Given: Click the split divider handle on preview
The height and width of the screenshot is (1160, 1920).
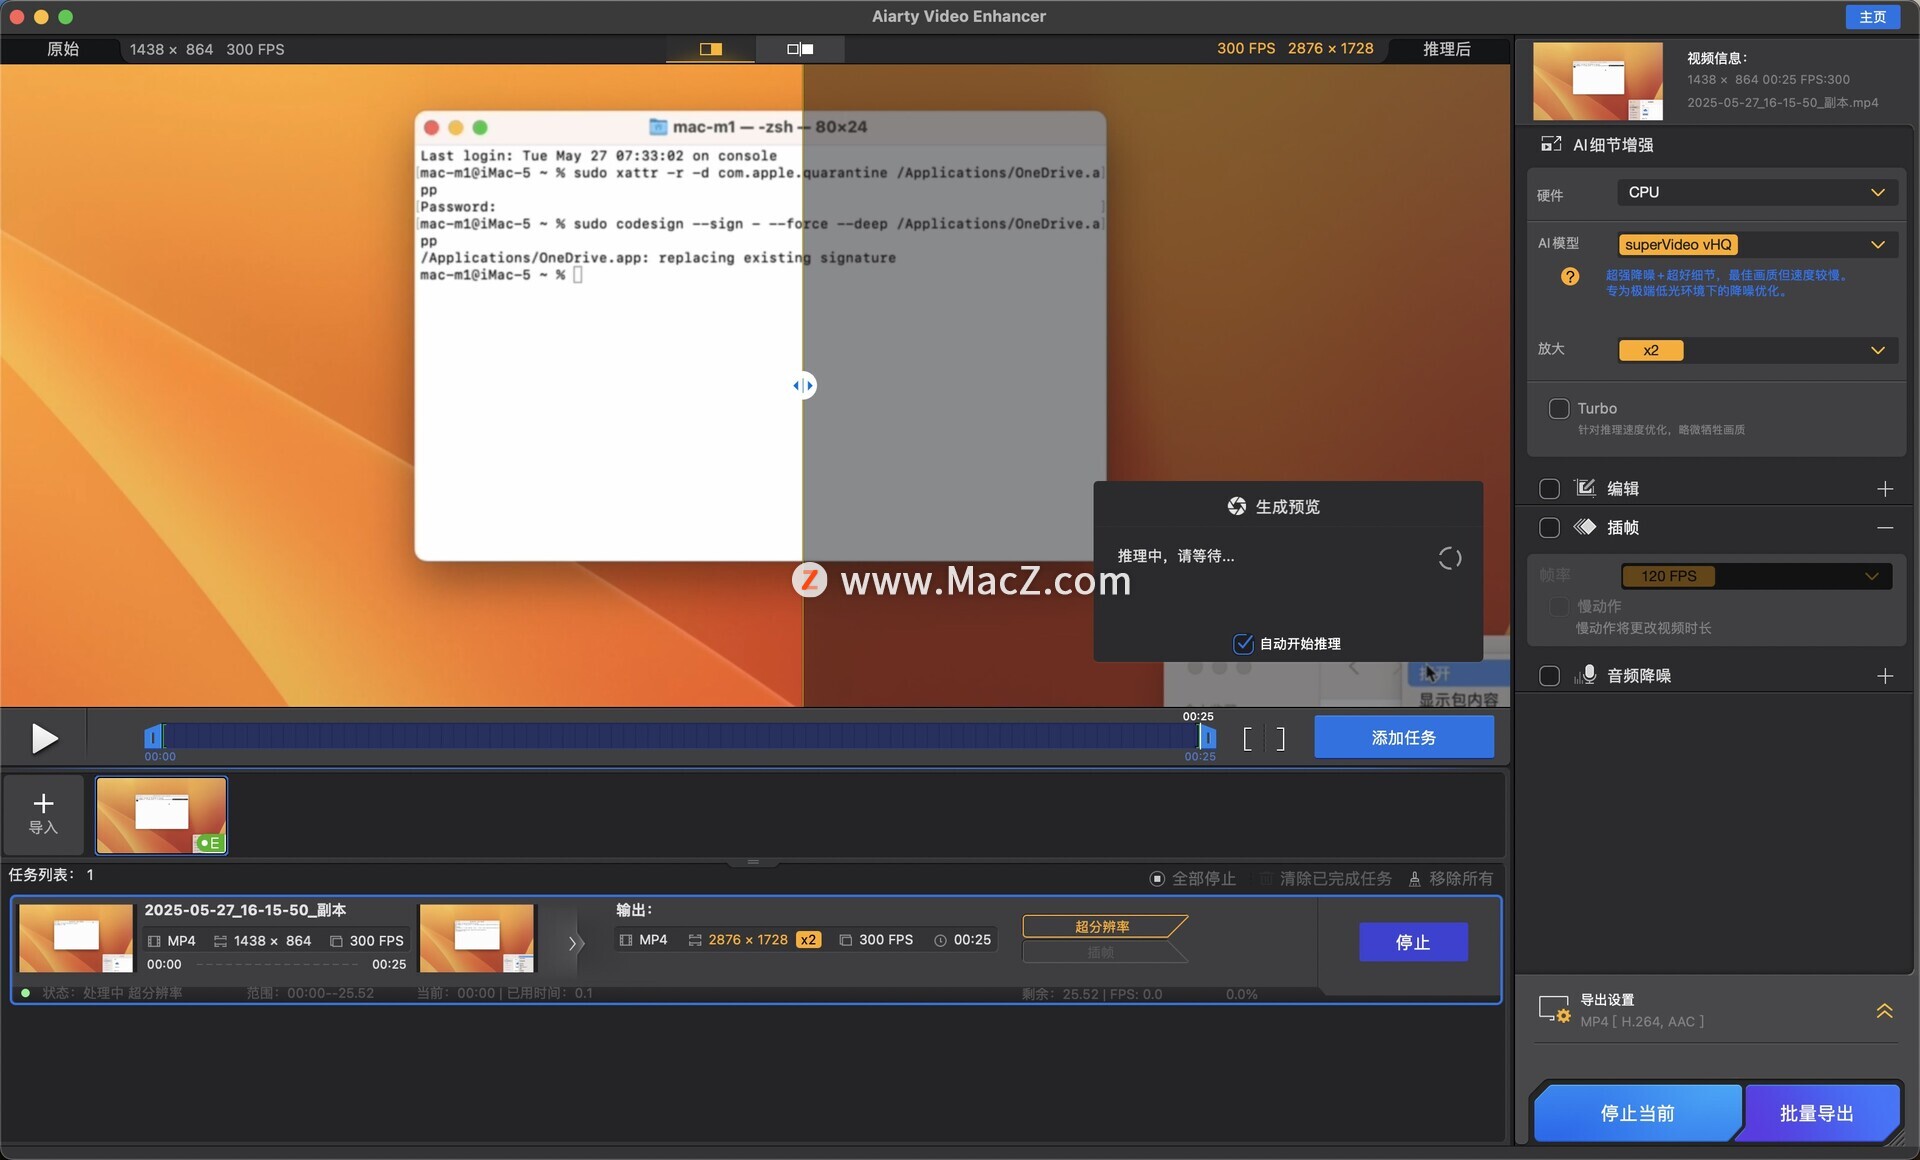Looking at the screenshot, I should click(x=804, y=385).
